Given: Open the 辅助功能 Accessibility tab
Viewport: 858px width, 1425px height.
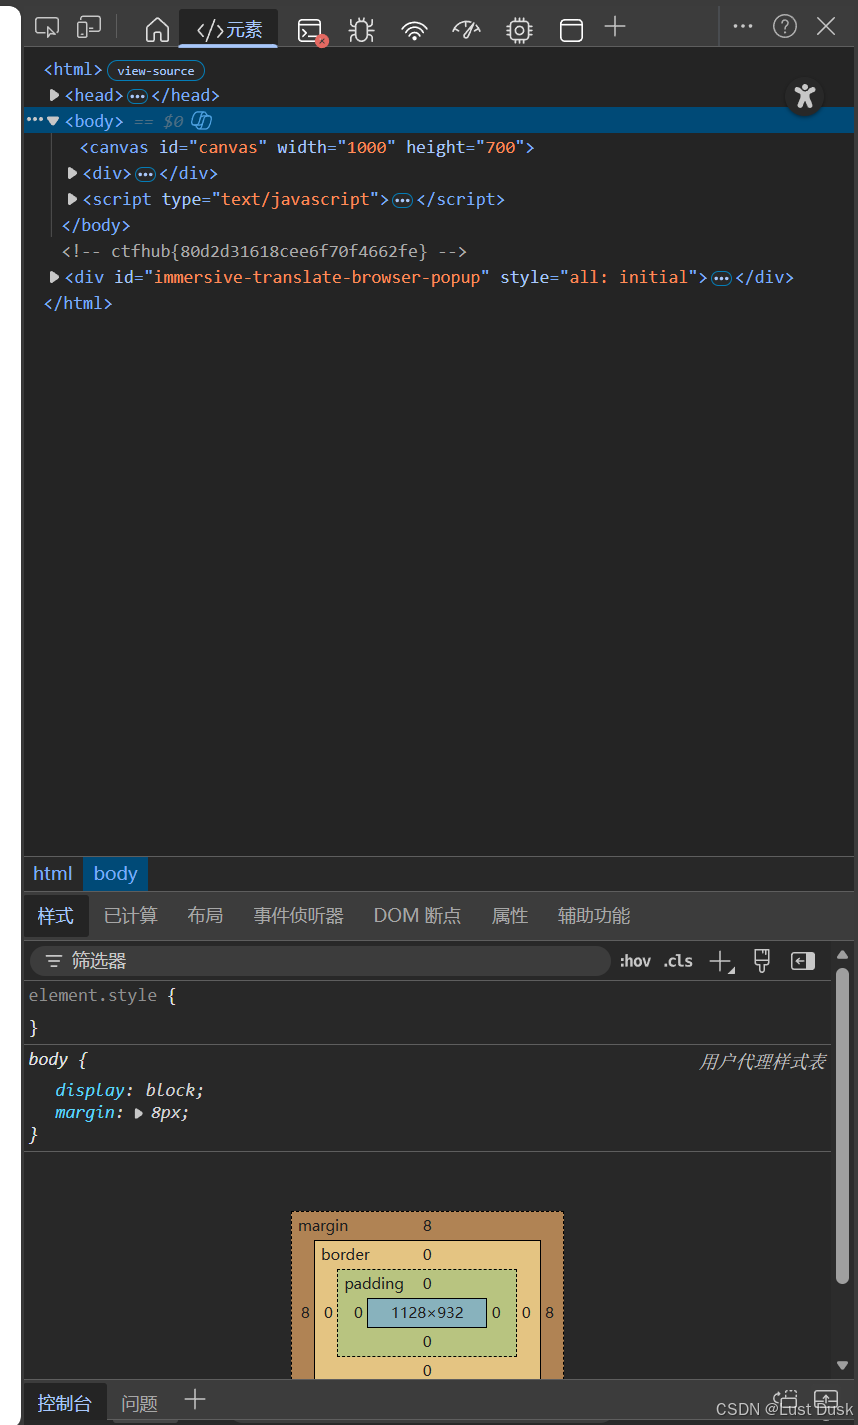Looking at the screenshot, I should 594,916.
